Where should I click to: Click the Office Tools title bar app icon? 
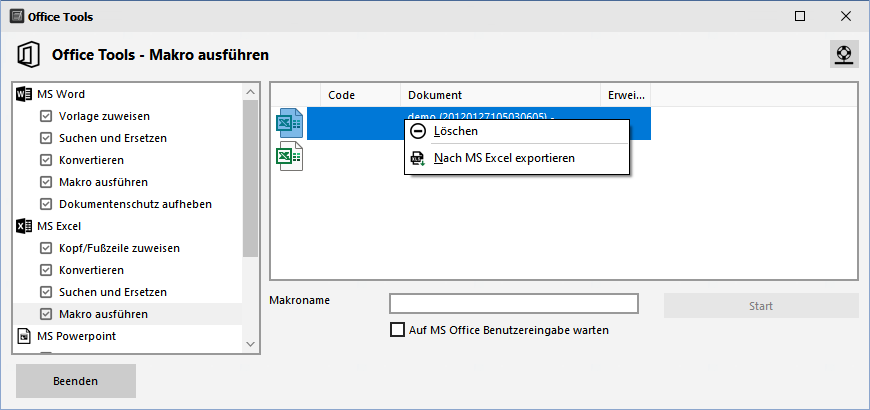click(x=17, y=17)
